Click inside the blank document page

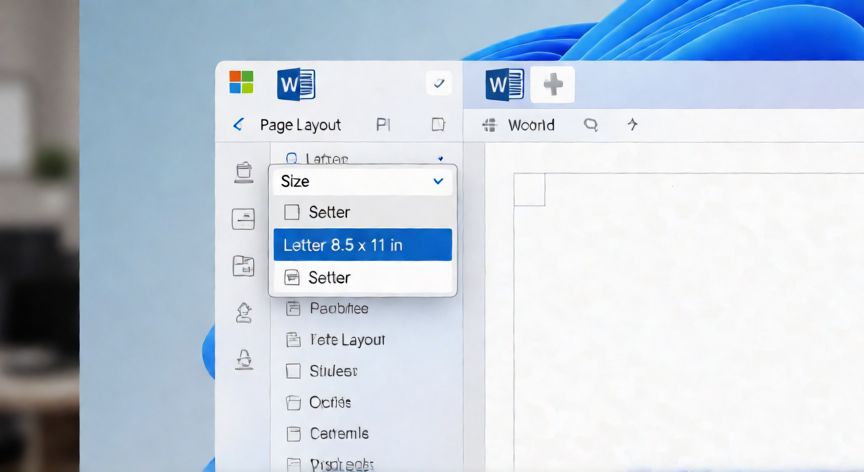point(689,322)
